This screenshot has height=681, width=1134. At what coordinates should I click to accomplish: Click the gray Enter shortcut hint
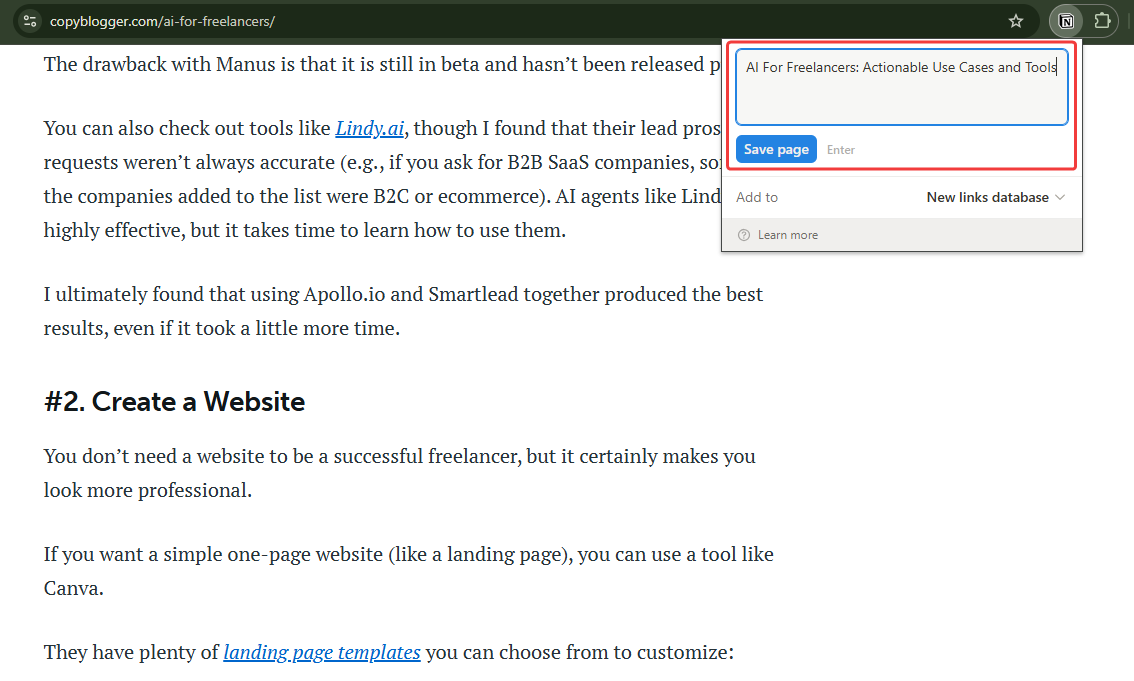[841, 150]
